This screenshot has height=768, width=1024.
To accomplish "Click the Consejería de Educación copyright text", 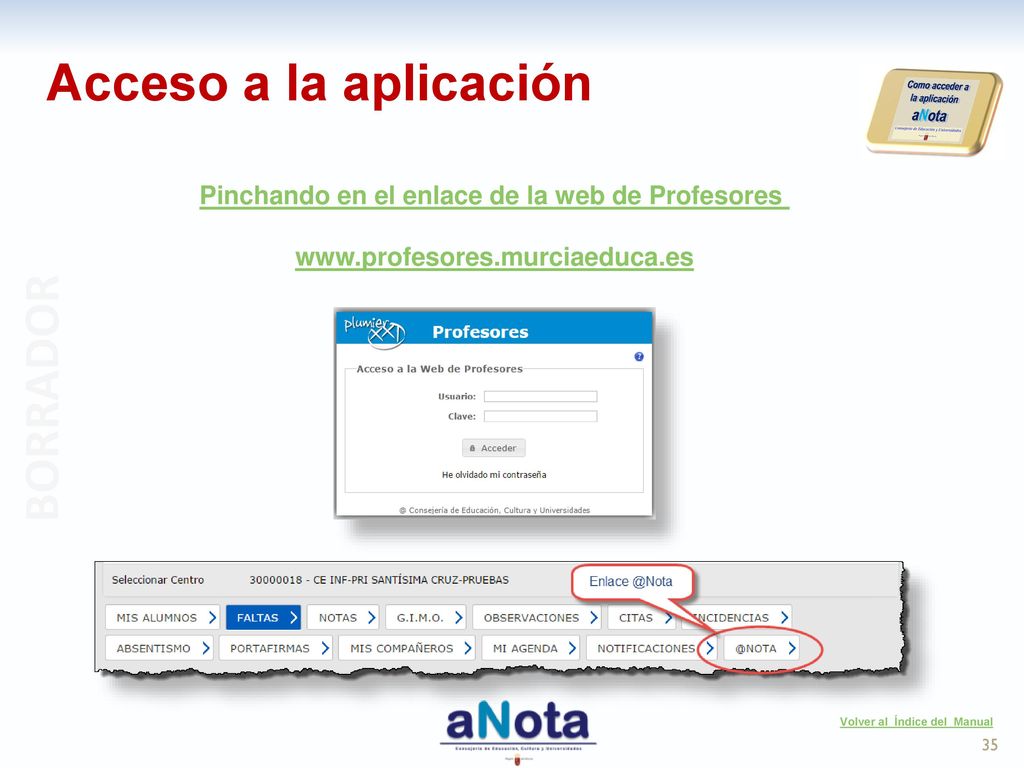I will tap(494, 510).
